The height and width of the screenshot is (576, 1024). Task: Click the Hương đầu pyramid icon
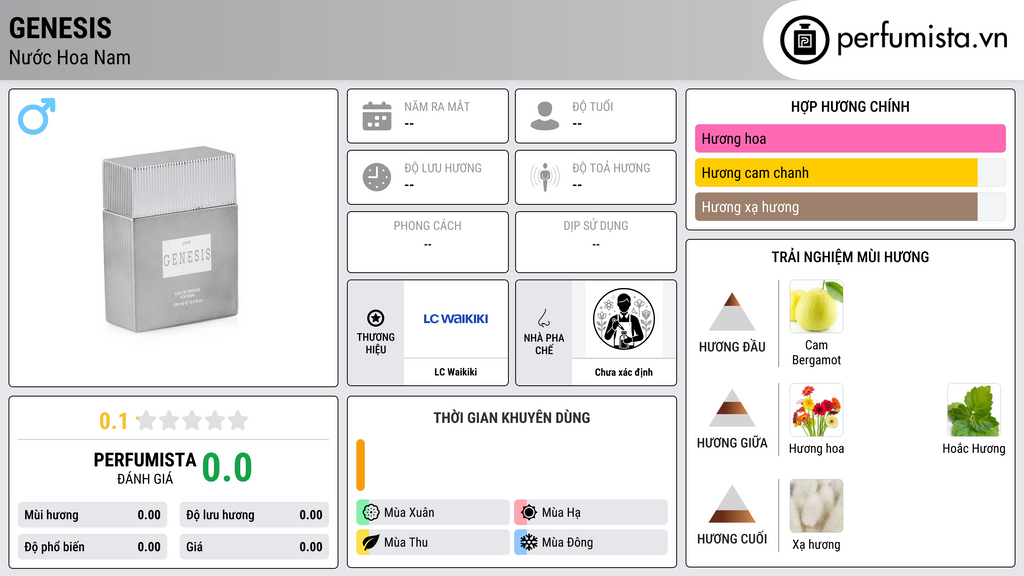[x=732, y=312]
